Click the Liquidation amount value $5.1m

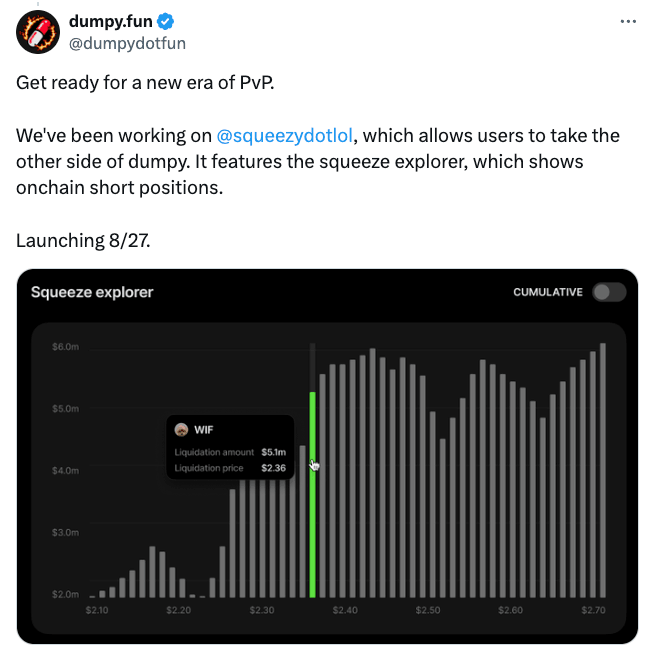(x=273, y=453)
